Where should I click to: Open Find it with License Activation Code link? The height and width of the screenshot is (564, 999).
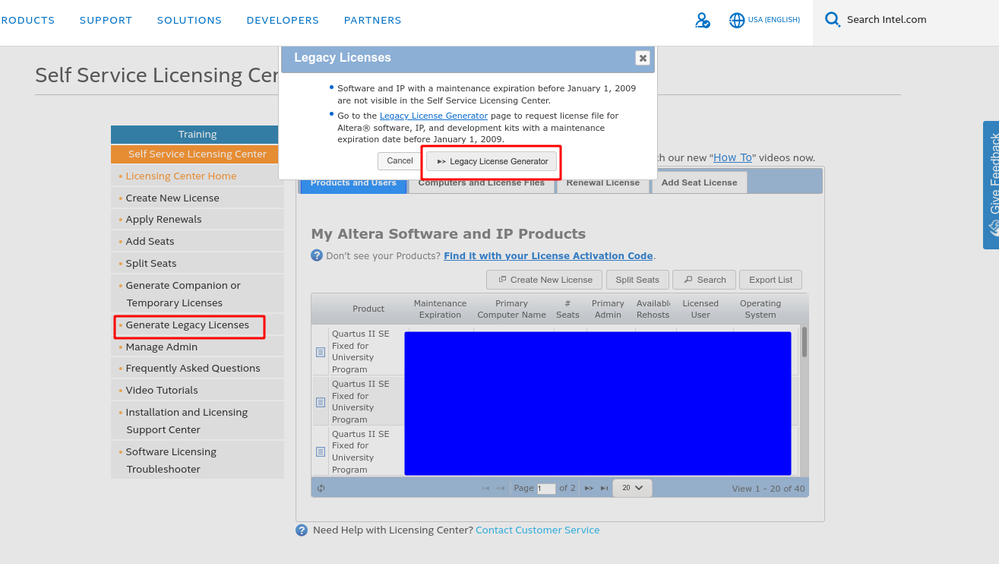tap(548, 256)
